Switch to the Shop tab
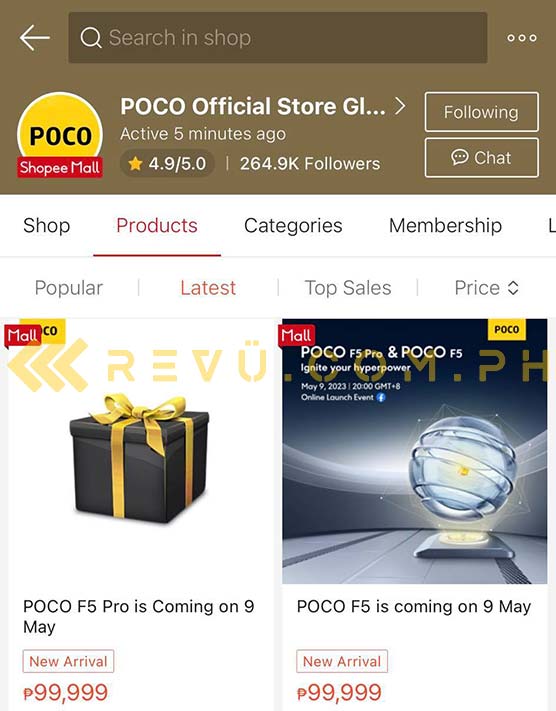 tap(47, 225)
